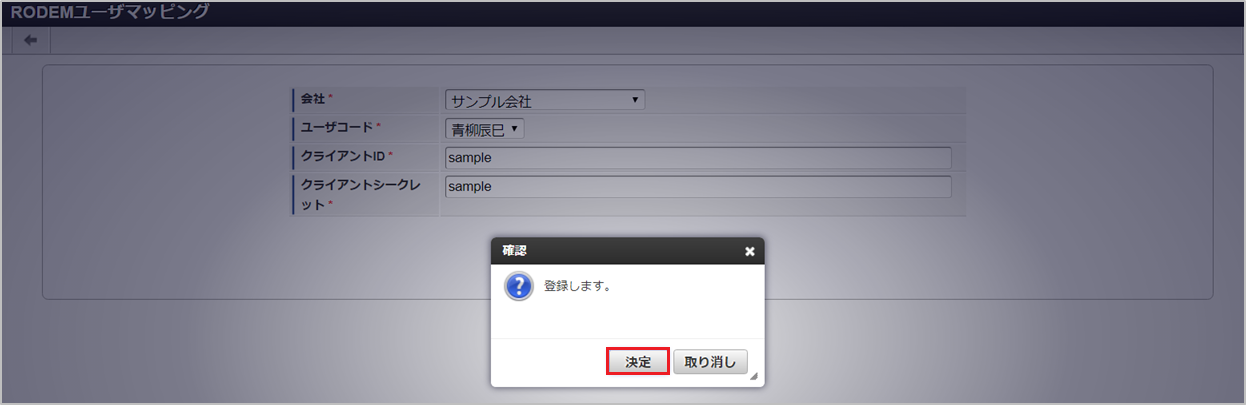The height and width of the screenshot is (405, 1246).
Task: Cancel with the 取り消し button
Action: (710, 362)
